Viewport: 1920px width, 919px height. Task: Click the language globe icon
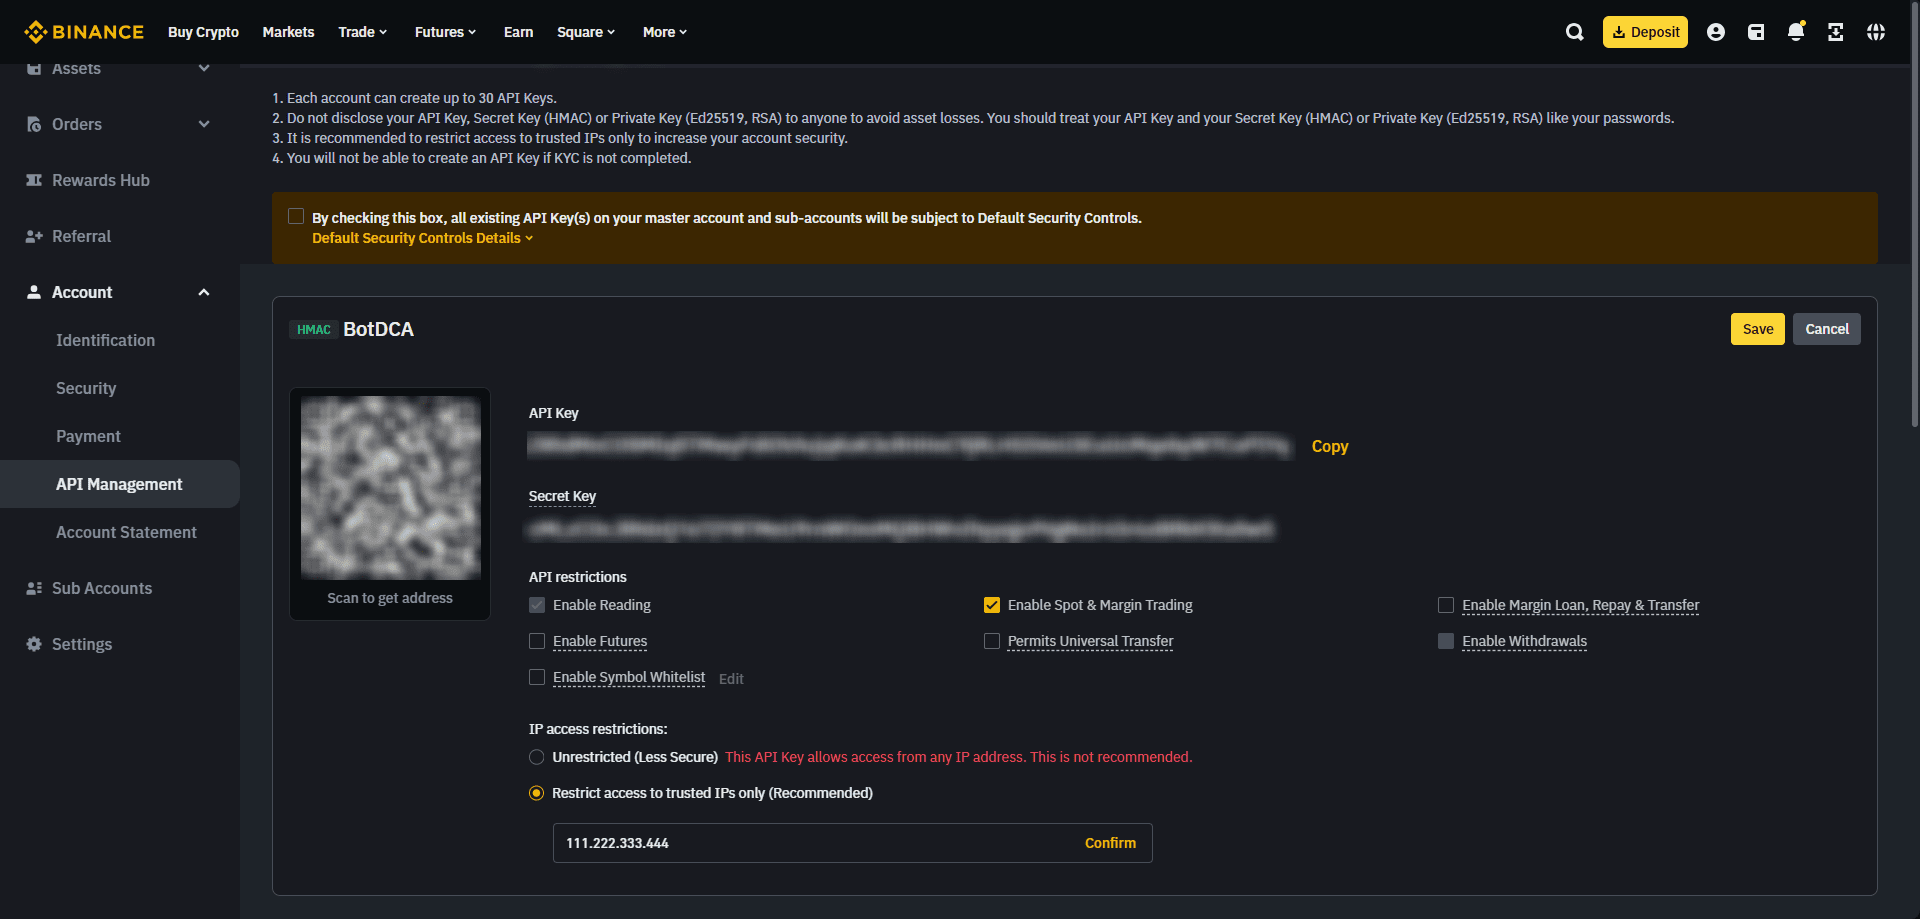1876,32
